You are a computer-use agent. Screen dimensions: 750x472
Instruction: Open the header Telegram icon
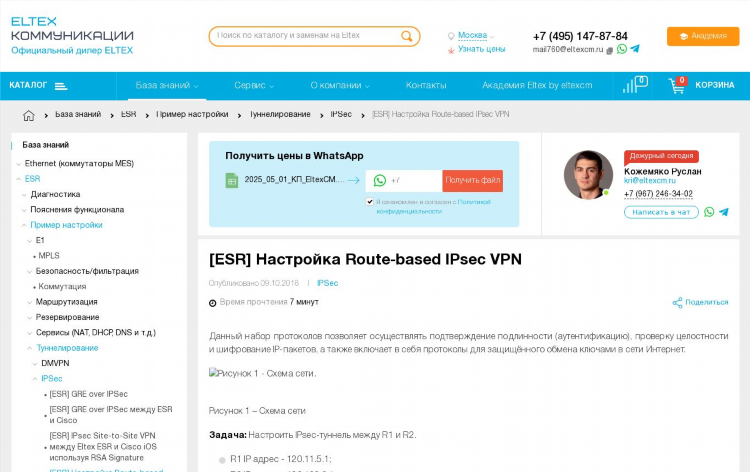(x=635, y=49)
